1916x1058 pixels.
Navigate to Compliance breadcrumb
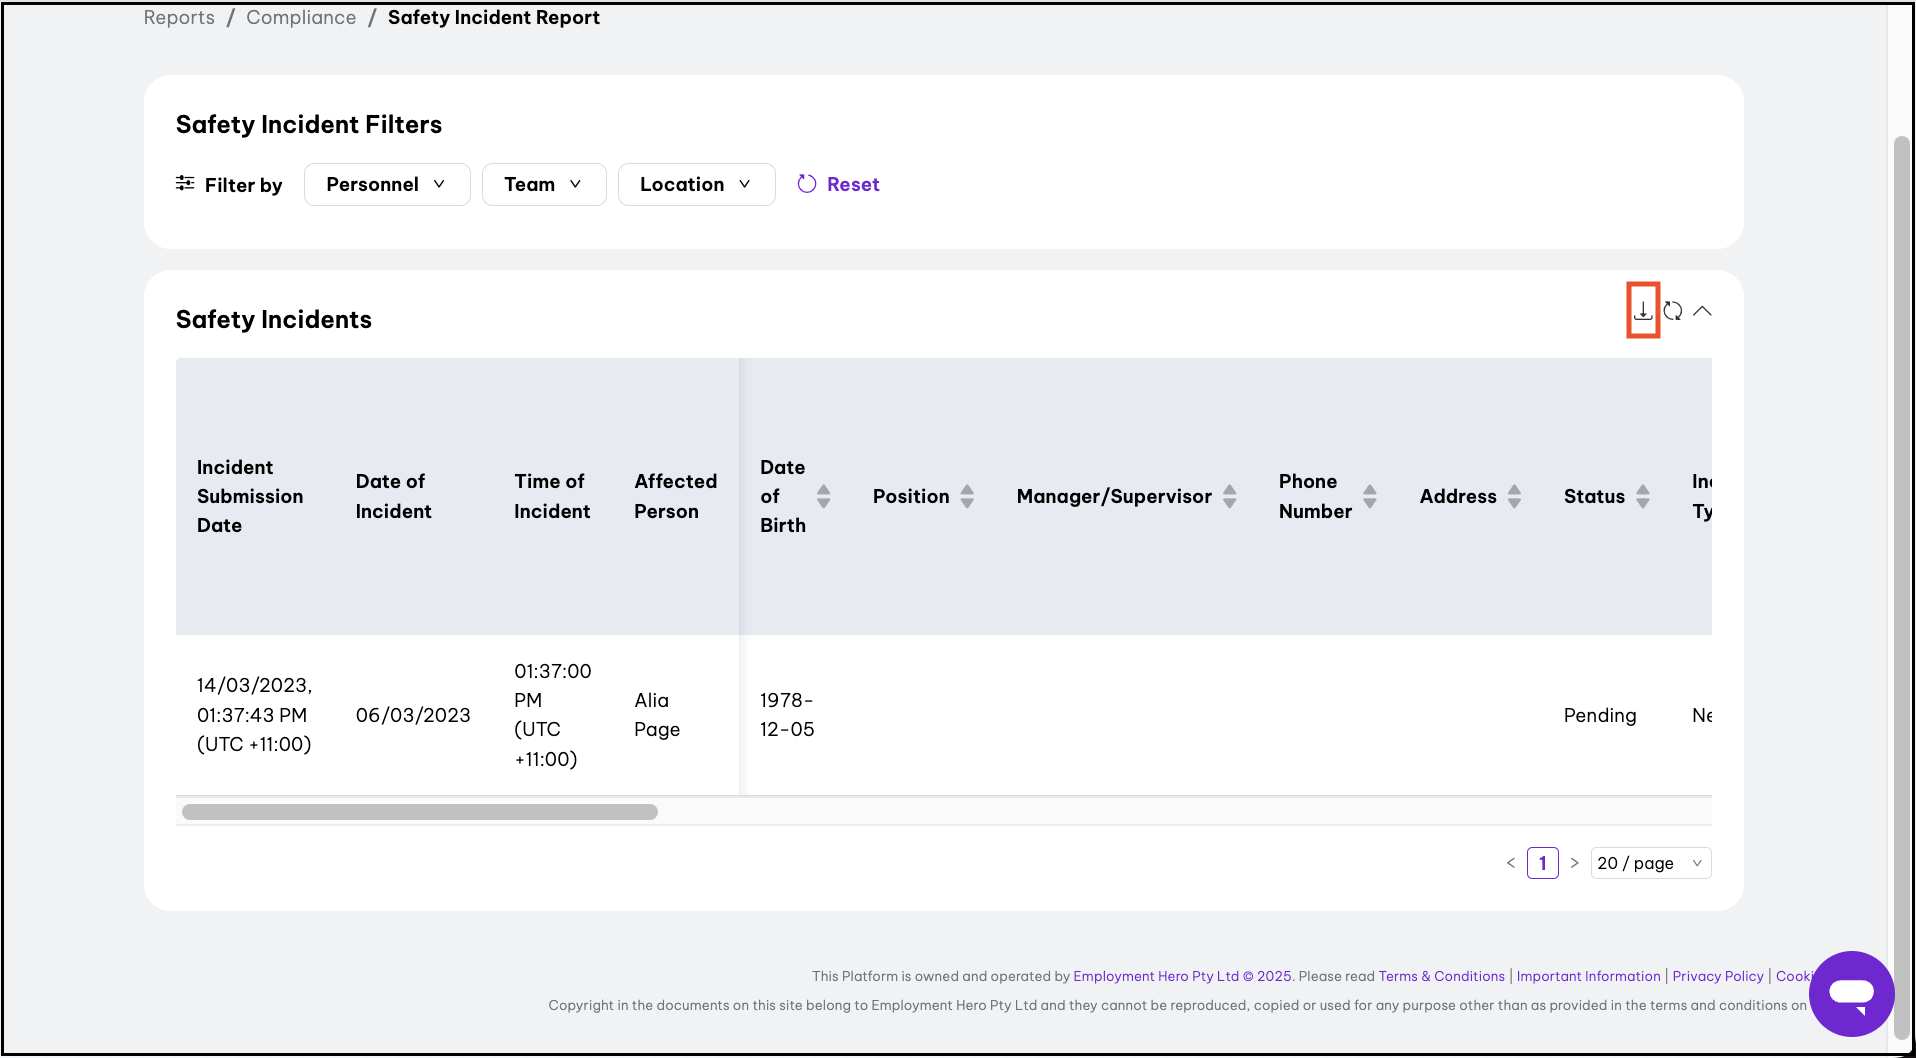pos(301,18)
